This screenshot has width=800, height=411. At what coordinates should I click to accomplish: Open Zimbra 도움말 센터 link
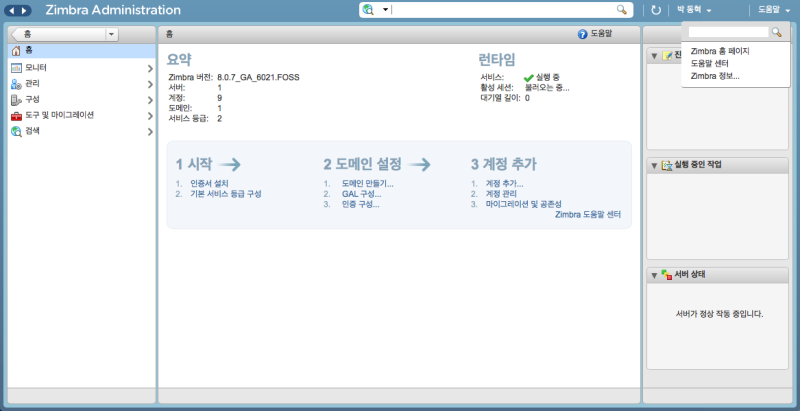(x=588, y=215)
